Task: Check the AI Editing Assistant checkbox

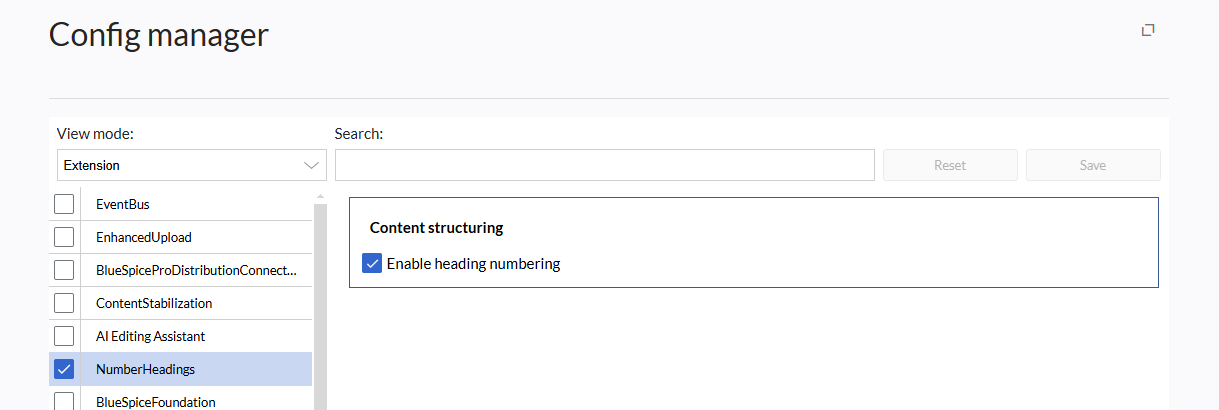Action: click(64, 336)
